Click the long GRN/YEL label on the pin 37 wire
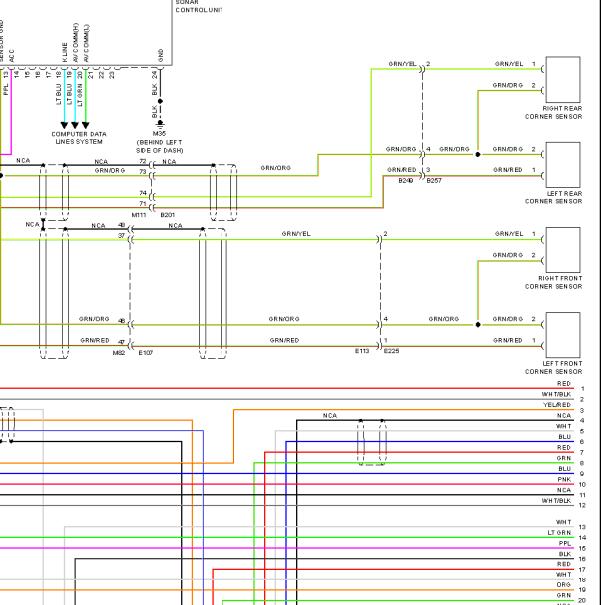Viewport: 601px width, 605px height. click(296, 233)
